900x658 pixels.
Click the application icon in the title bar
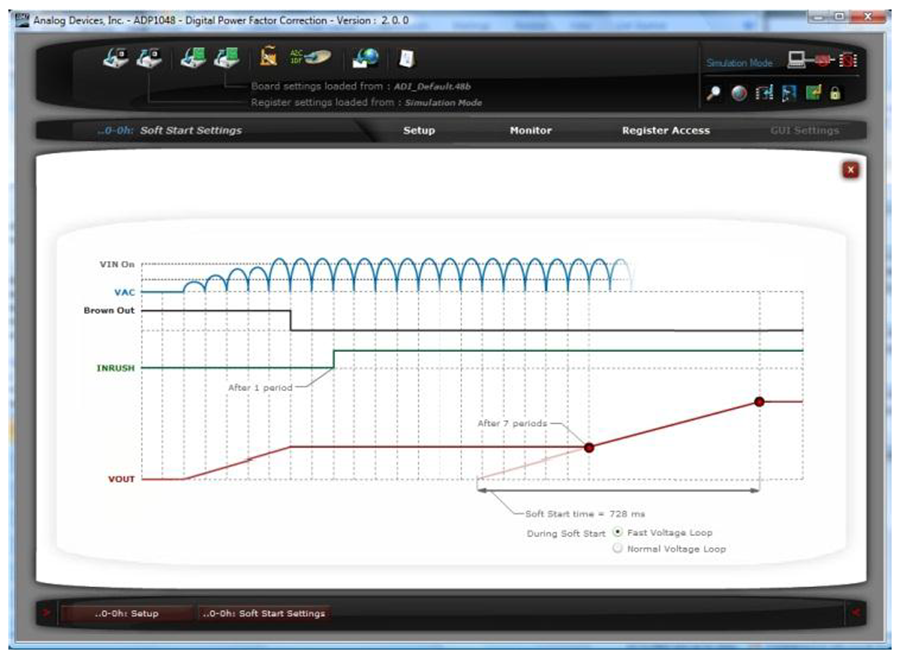point(22,20)
